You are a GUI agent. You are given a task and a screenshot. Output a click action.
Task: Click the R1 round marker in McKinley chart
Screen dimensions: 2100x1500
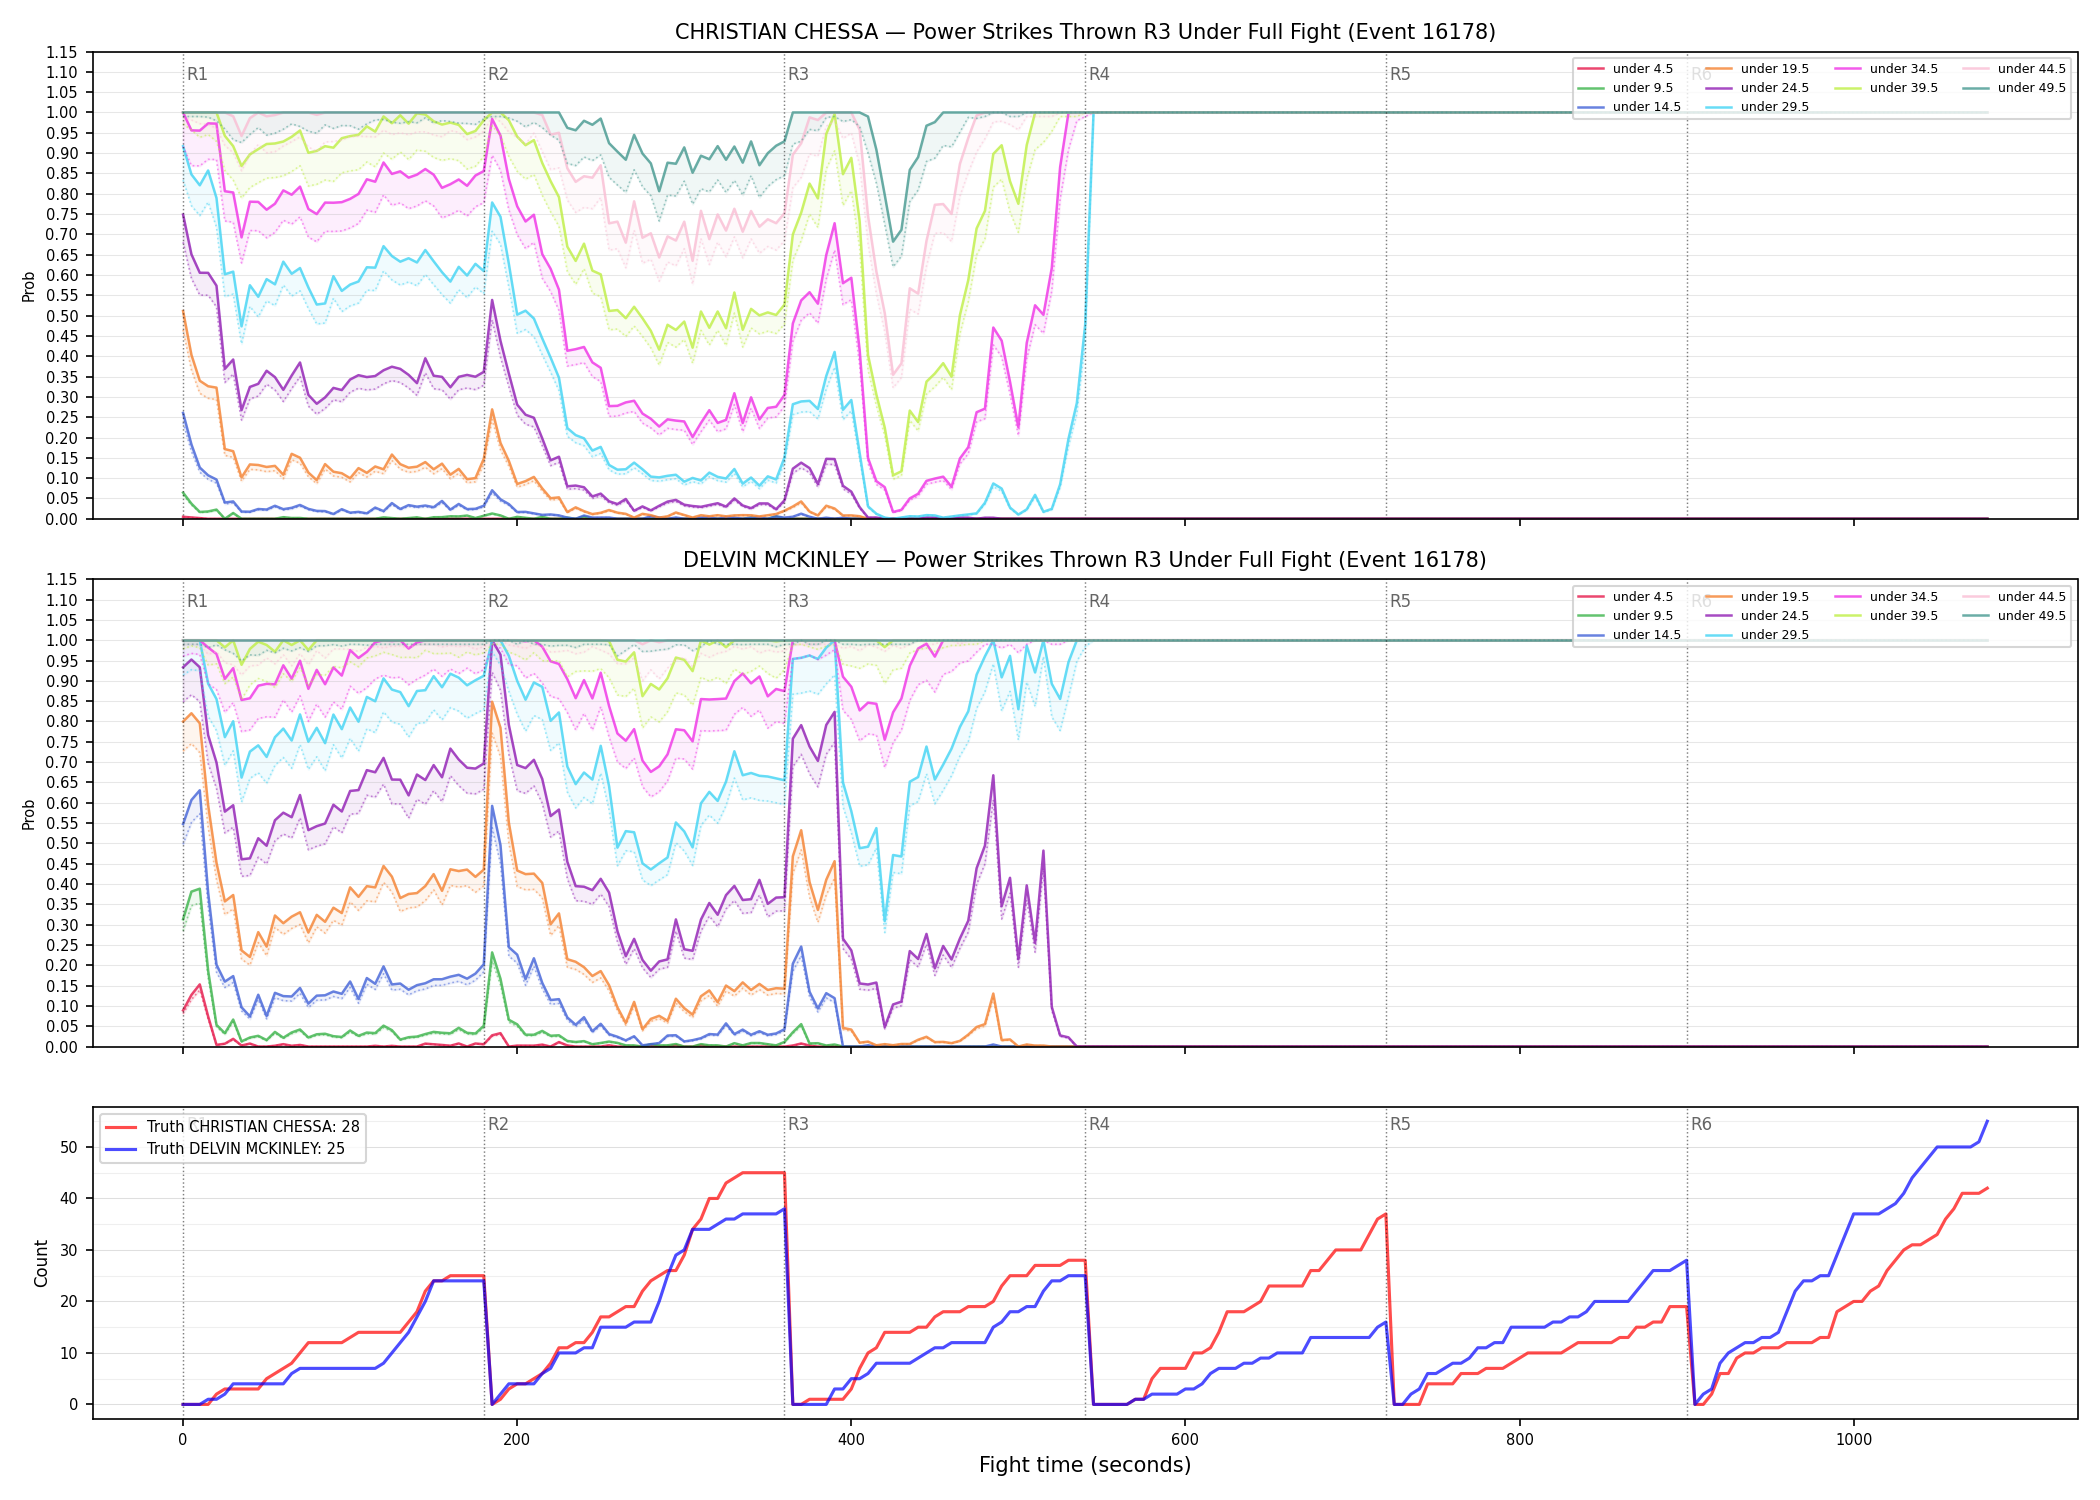pyautogui.click(x=197, y=601)
